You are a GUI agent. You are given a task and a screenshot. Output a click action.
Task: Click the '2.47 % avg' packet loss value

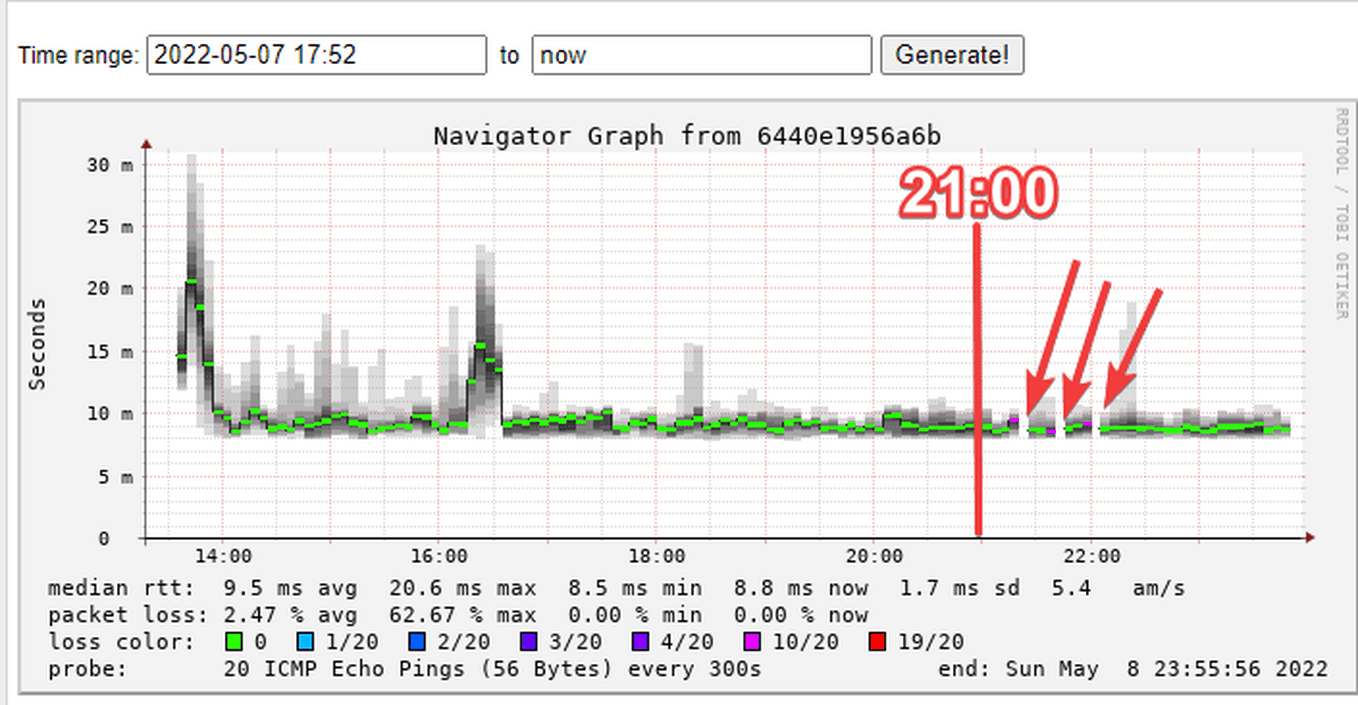click(289, 615)
